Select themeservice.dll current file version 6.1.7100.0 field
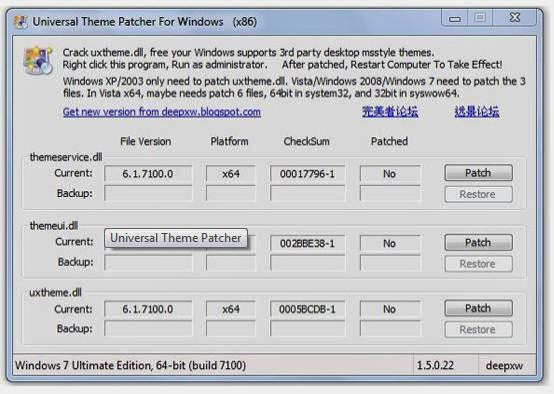This screenshot has width=554, height=394. tap(148, 174)
